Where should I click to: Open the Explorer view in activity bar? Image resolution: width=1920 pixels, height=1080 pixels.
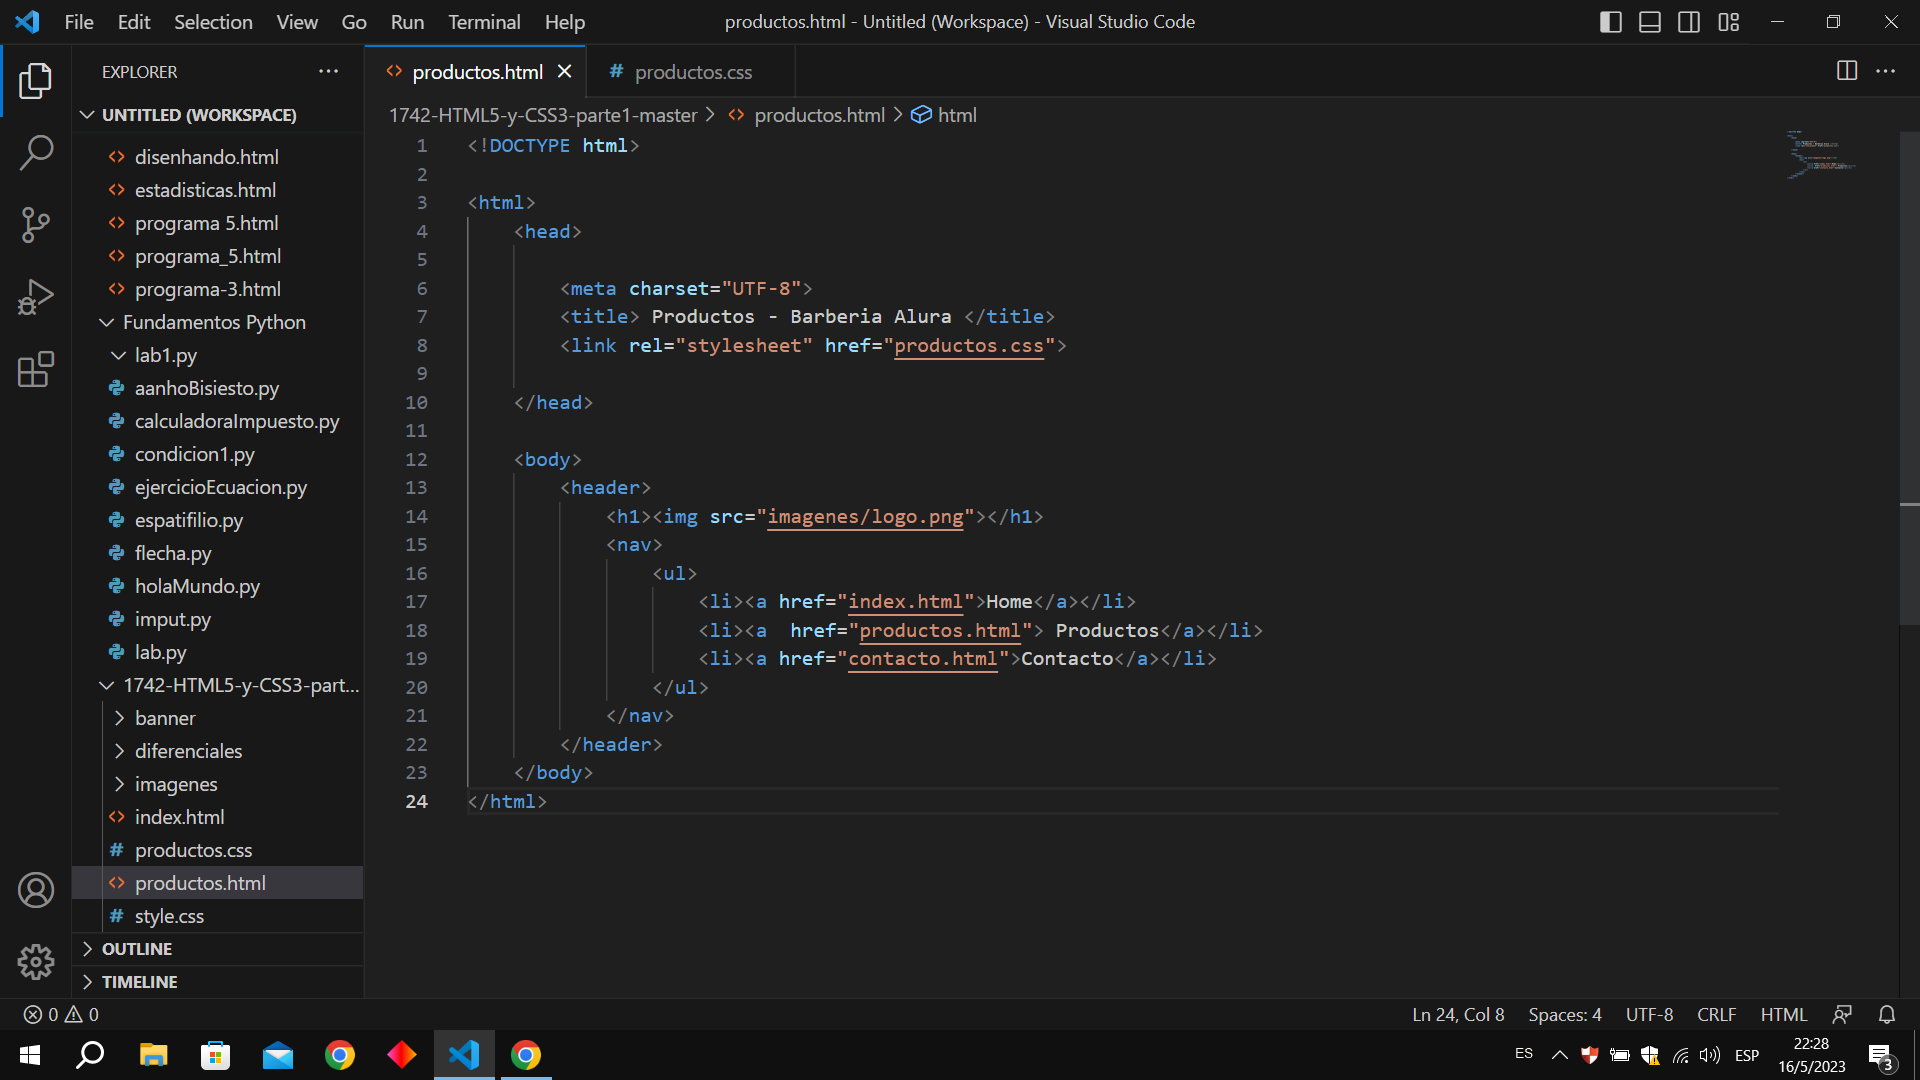pos(36,81)
